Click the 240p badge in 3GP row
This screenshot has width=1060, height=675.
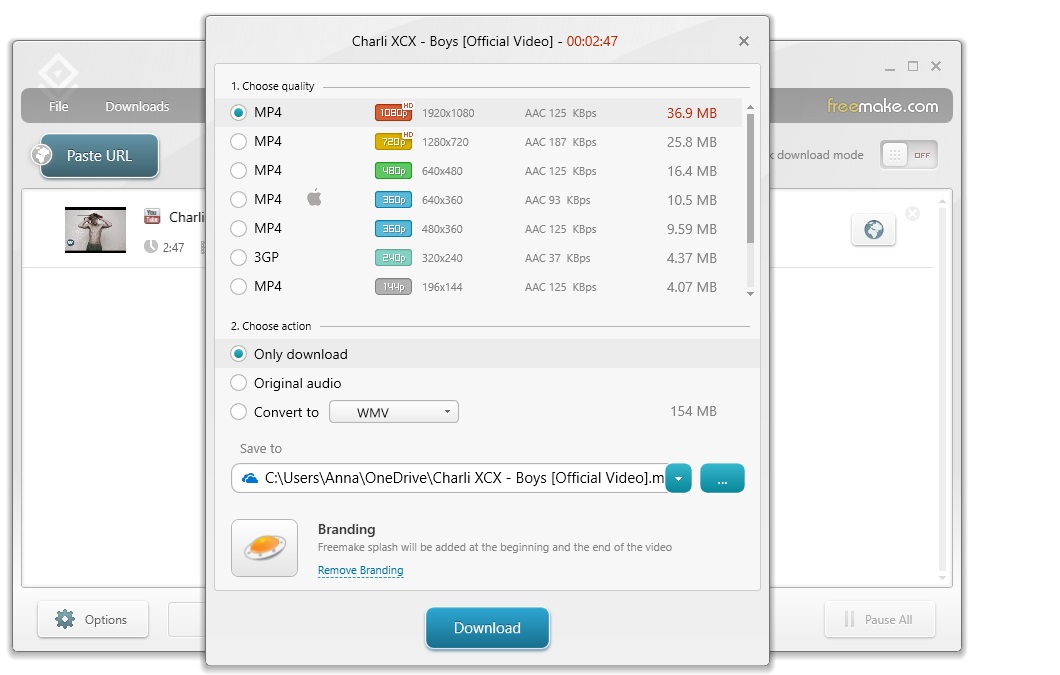tap(393, 258)
